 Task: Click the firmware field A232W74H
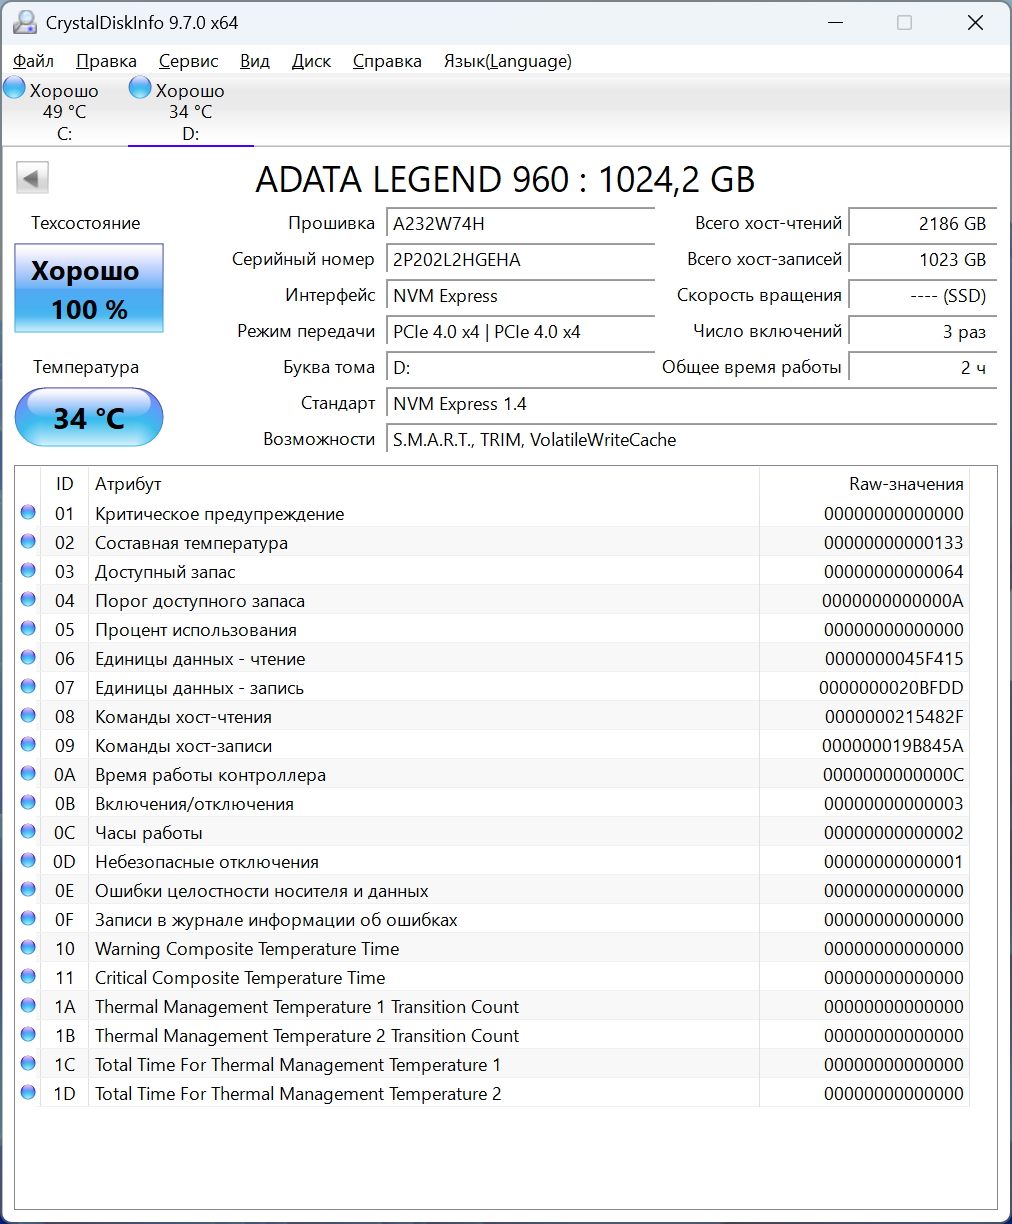click(x=520, y=224)
